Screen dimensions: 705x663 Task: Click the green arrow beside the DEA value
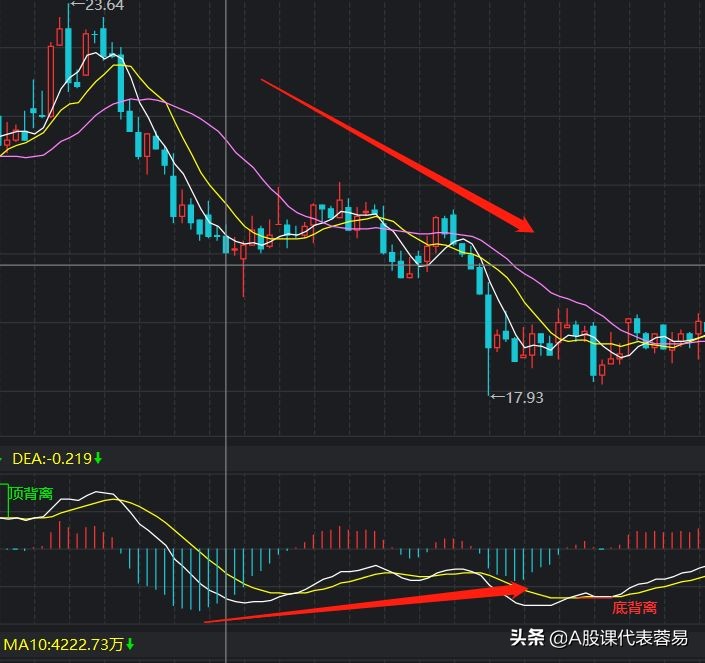tap(98, 459)
